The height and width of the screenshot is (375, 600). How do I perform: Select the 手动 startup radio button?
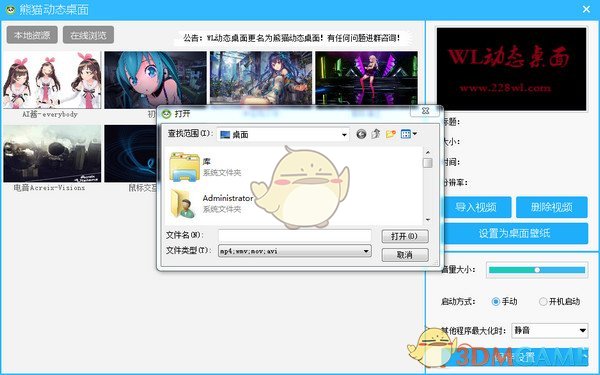pos(496,302)
